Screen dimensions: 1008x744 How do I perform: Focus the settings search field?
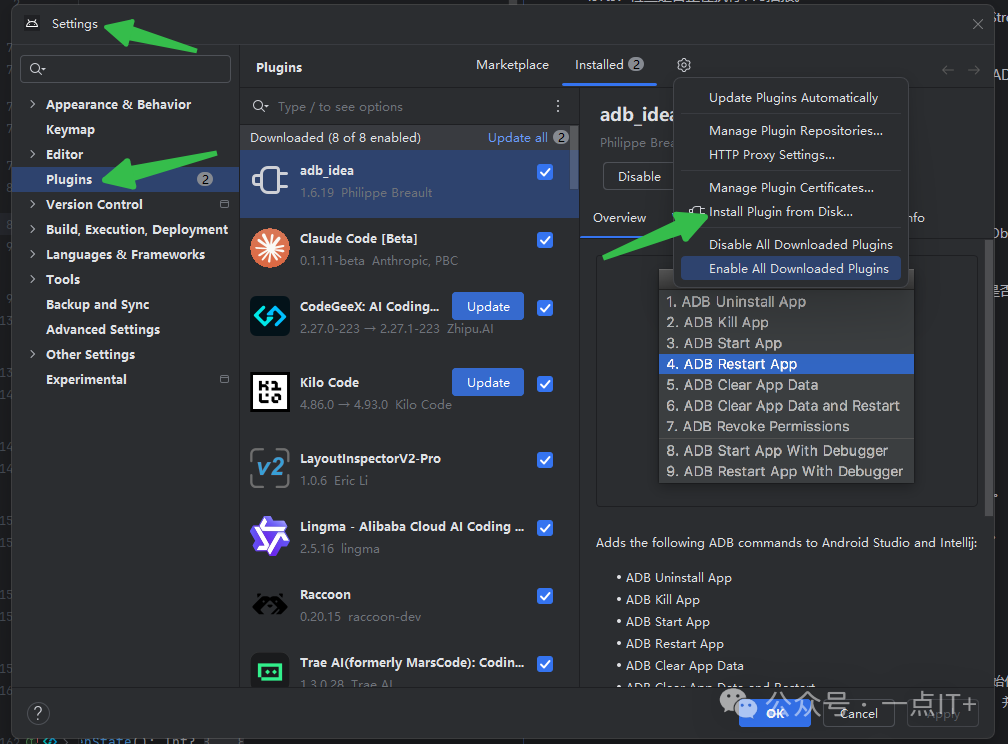click(125, 69)
